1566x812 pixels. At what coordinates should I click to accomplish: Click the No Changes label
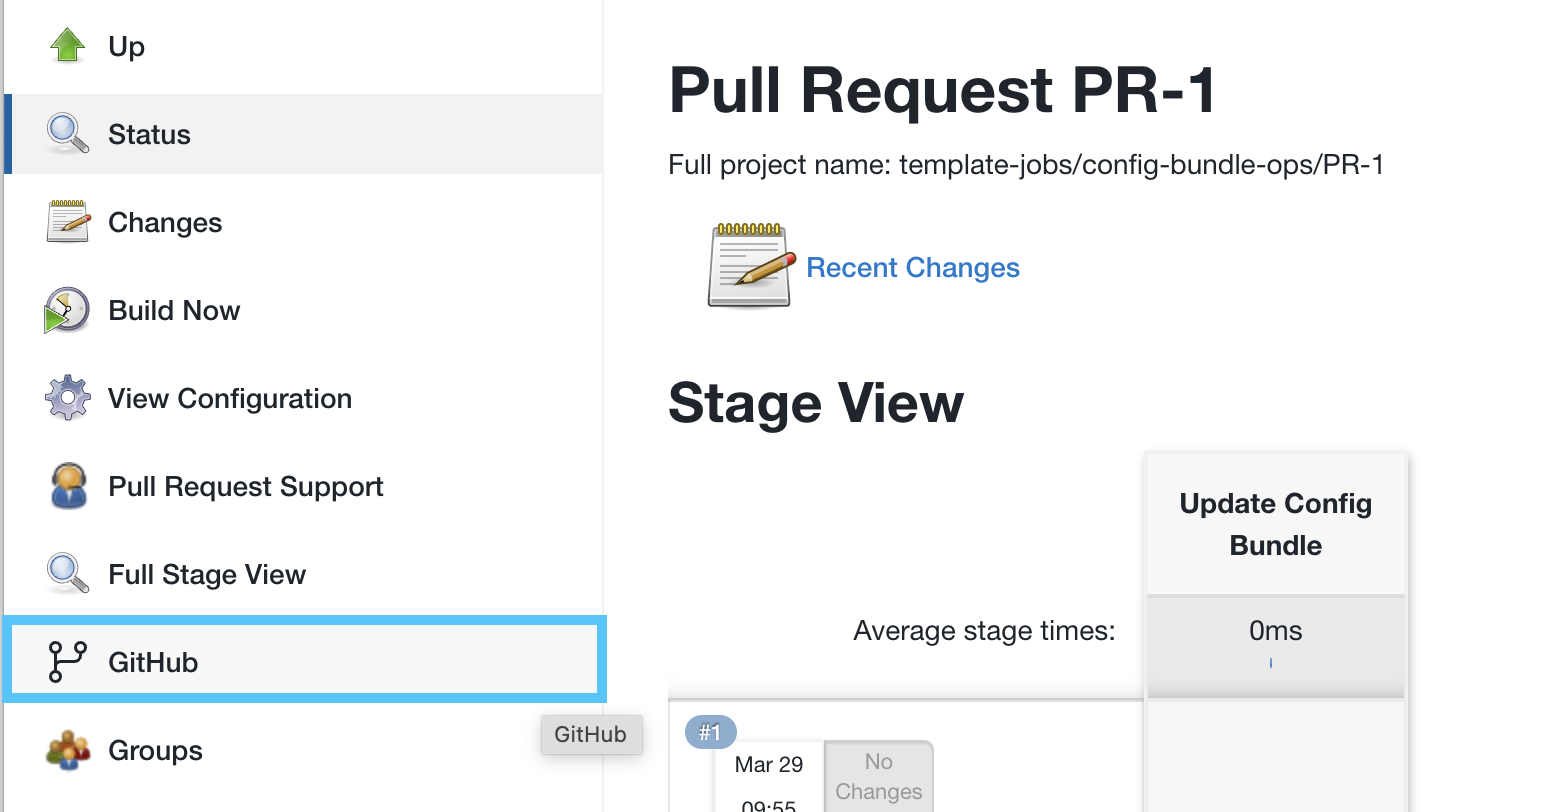click(x=878, y=776)
